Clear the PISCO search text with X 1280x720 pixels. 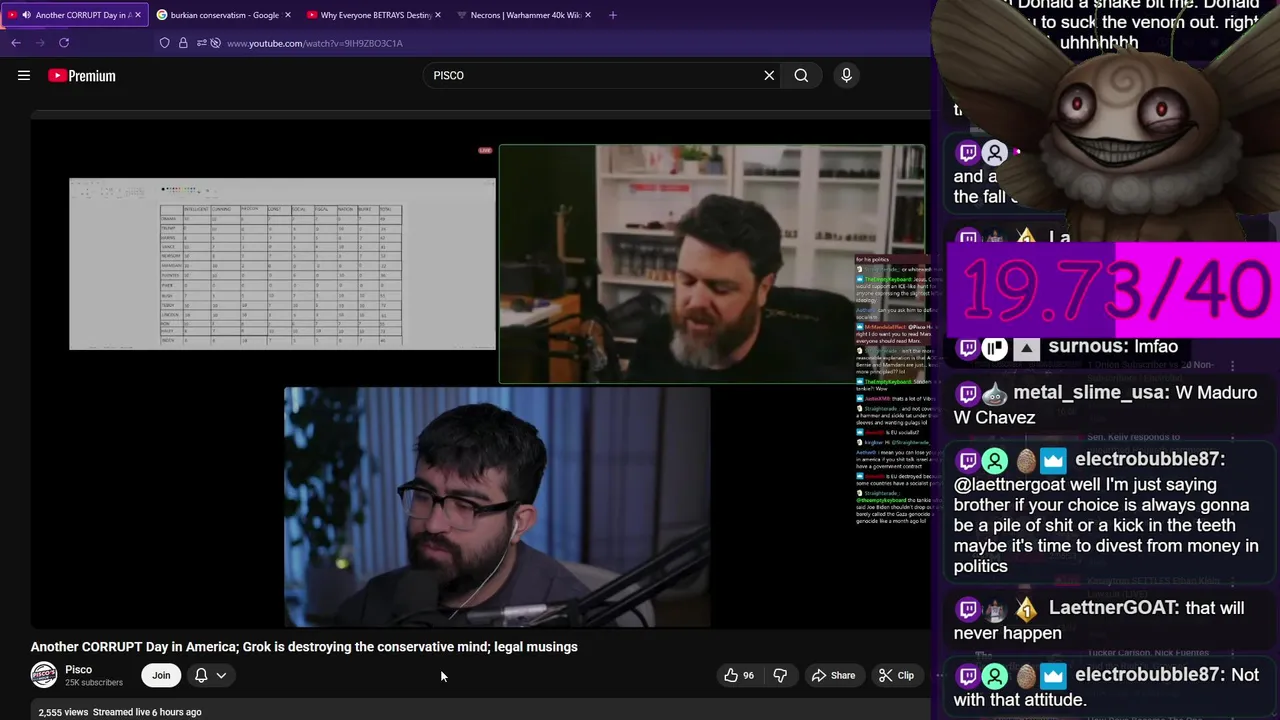769,75
